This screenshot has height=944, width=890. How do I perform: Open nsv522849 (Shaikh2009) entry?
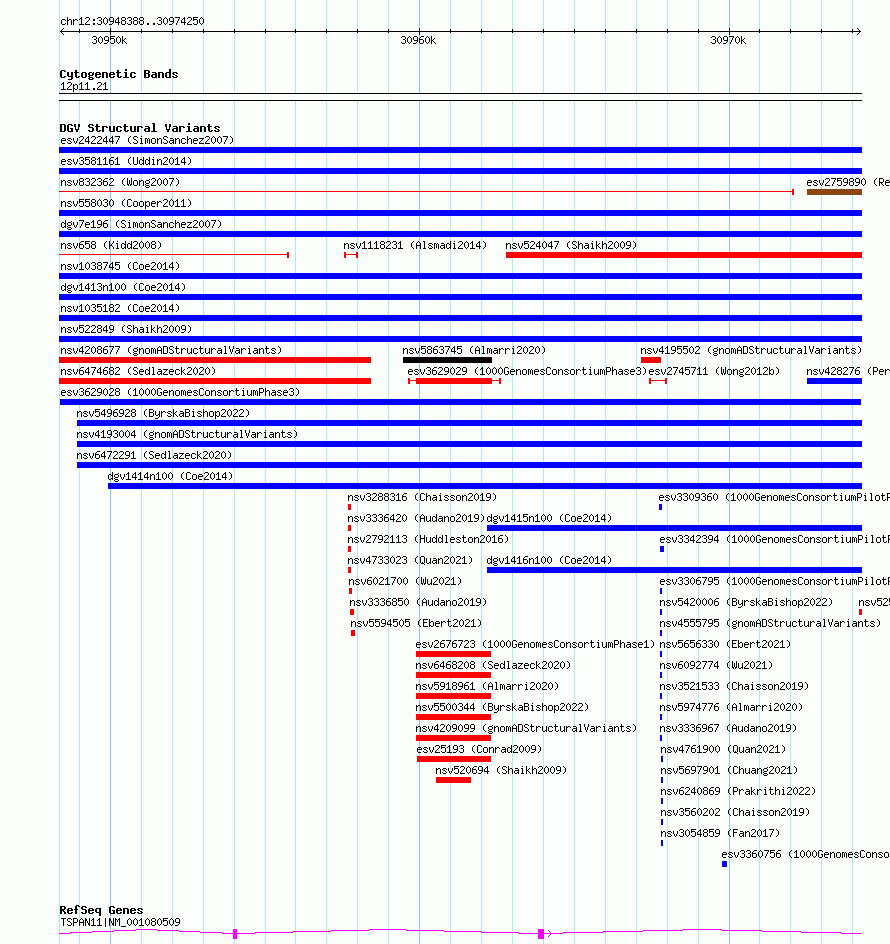[126, 330]
